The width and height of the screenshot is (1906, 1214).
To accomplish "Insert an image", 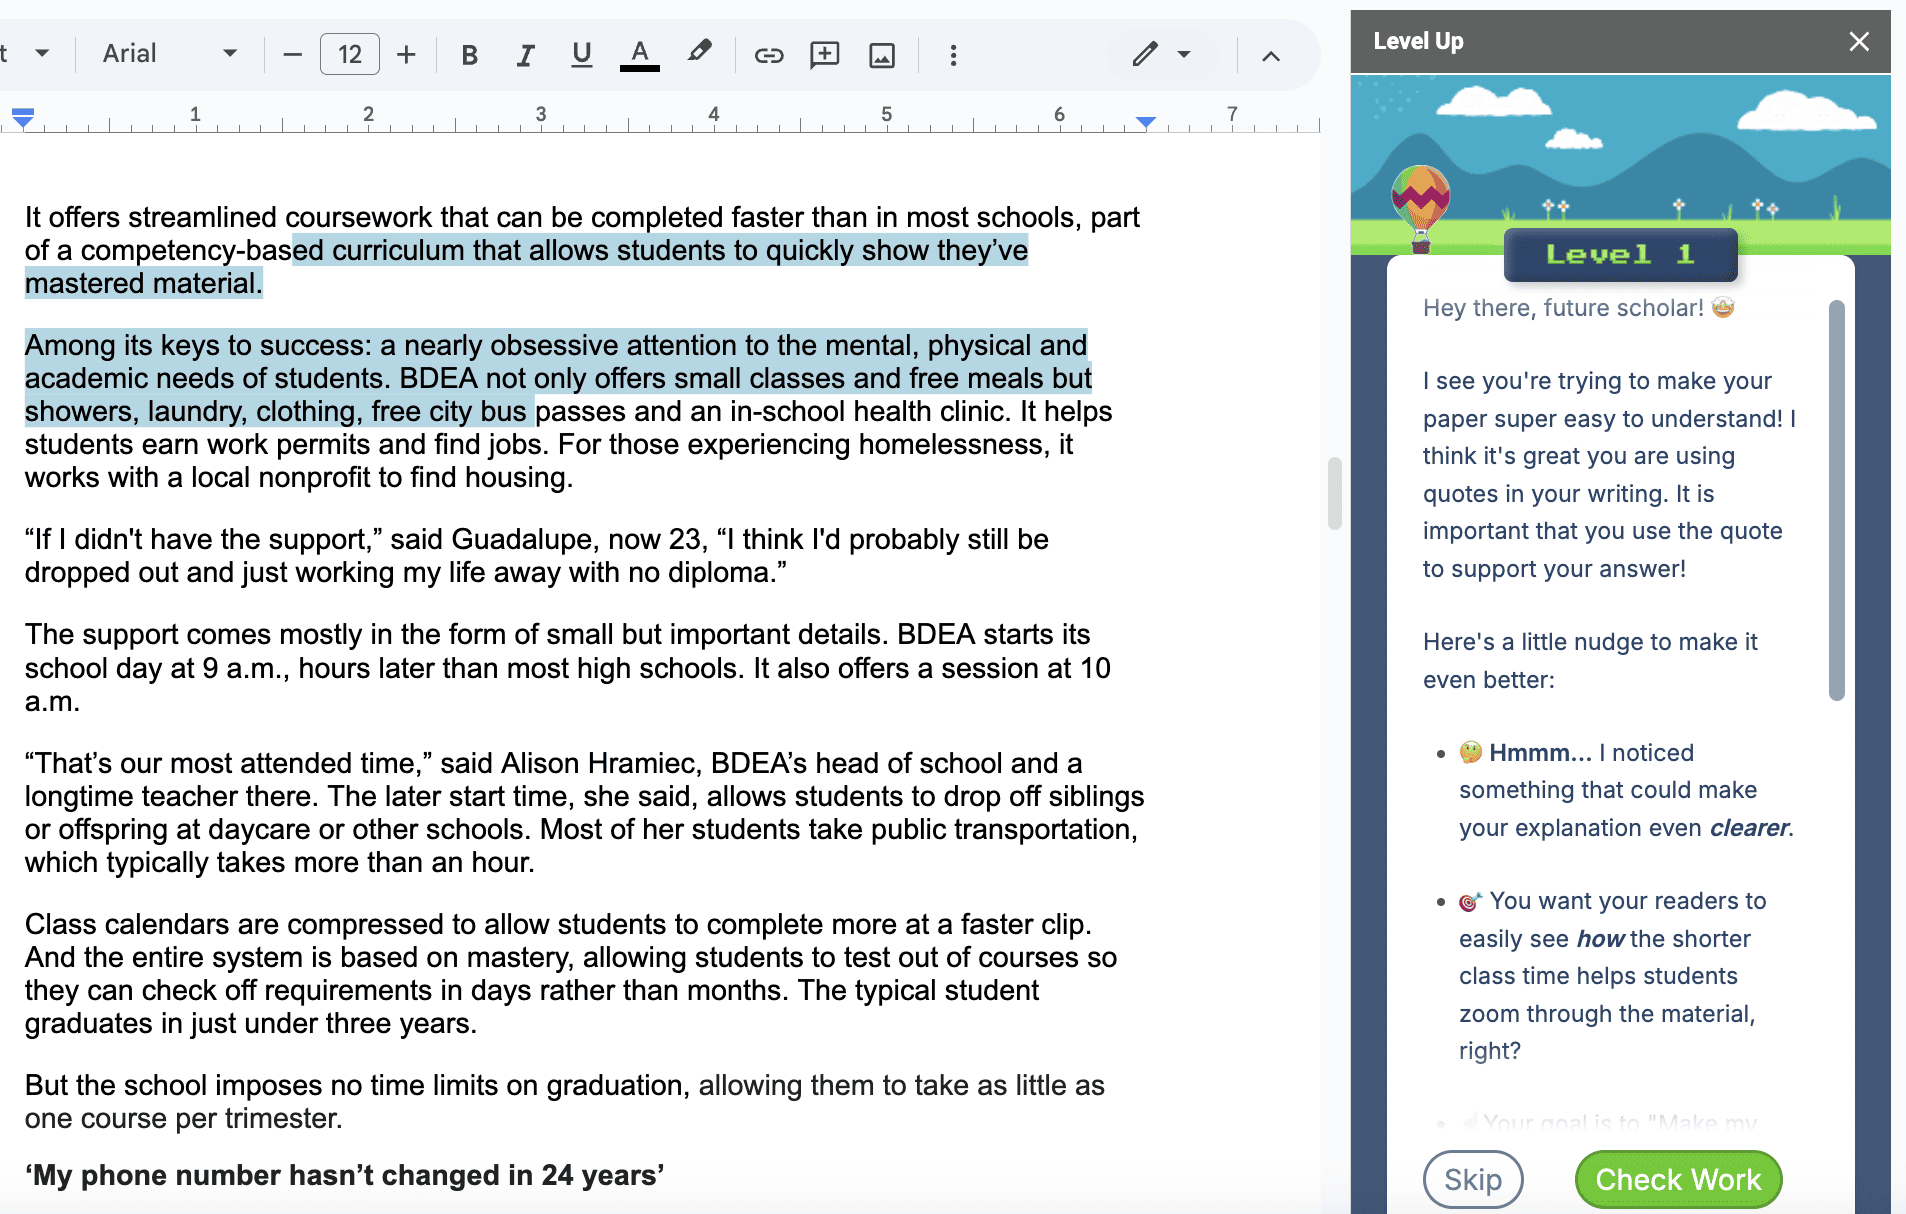I will (x=881, y=55).
